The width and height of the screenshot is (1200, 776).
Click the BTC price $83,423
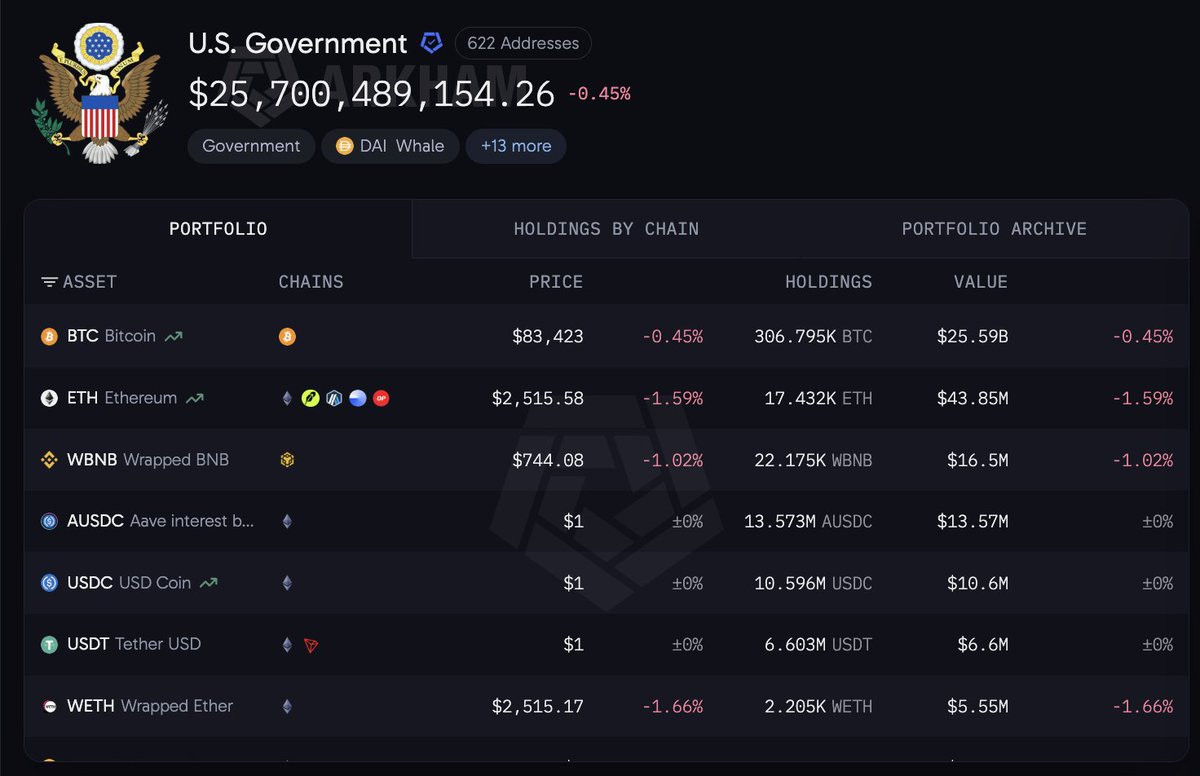pos(548,337)
